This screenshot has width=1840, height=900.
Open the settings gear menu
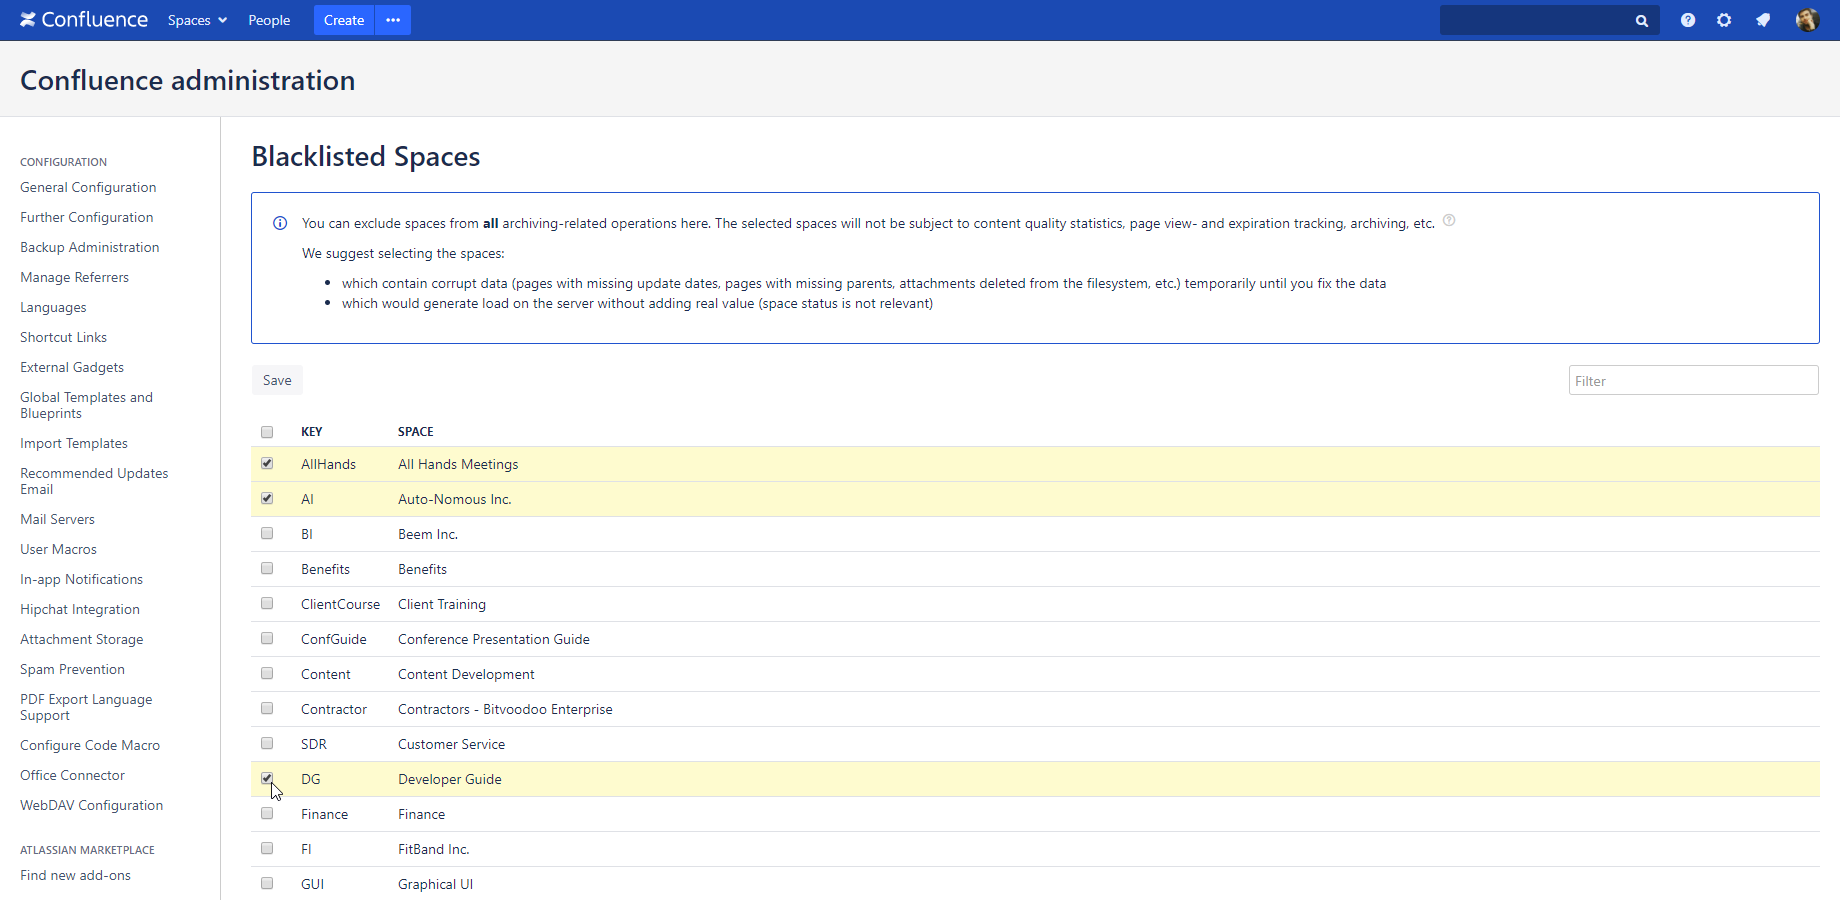click(x=1724, y=20)
